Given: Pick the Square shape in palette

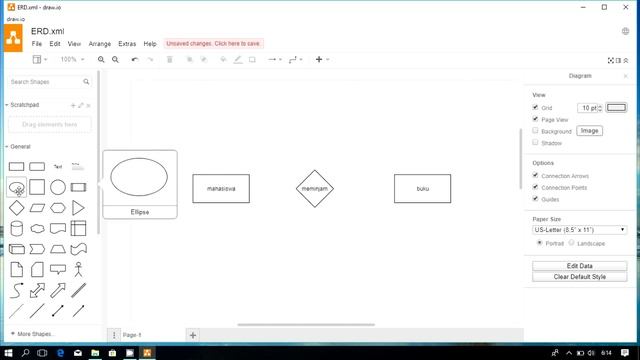Looking at the screenshot, I should [37, 187].
